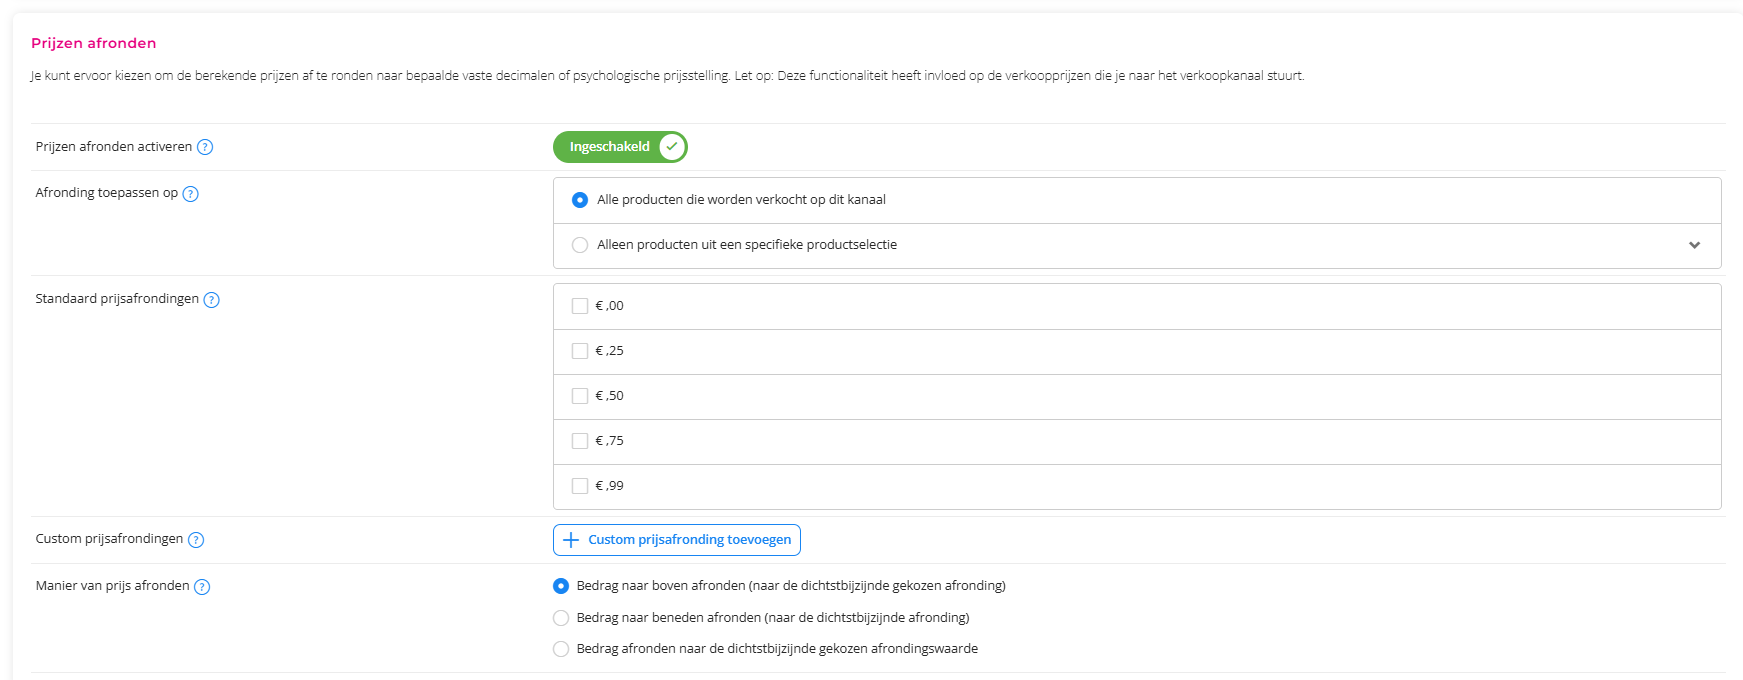Show help for Standaard prijsafrondingen
The height and width of the screenshot is (680, 1743).
click(x=212, y=300)
